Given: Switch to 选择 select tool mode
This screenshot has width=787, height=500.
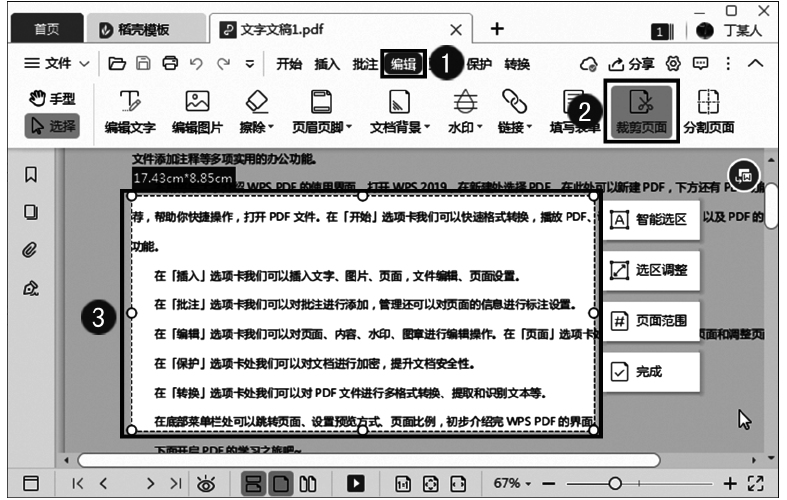Looking at the screenshot, I should (x=52, y=126).
